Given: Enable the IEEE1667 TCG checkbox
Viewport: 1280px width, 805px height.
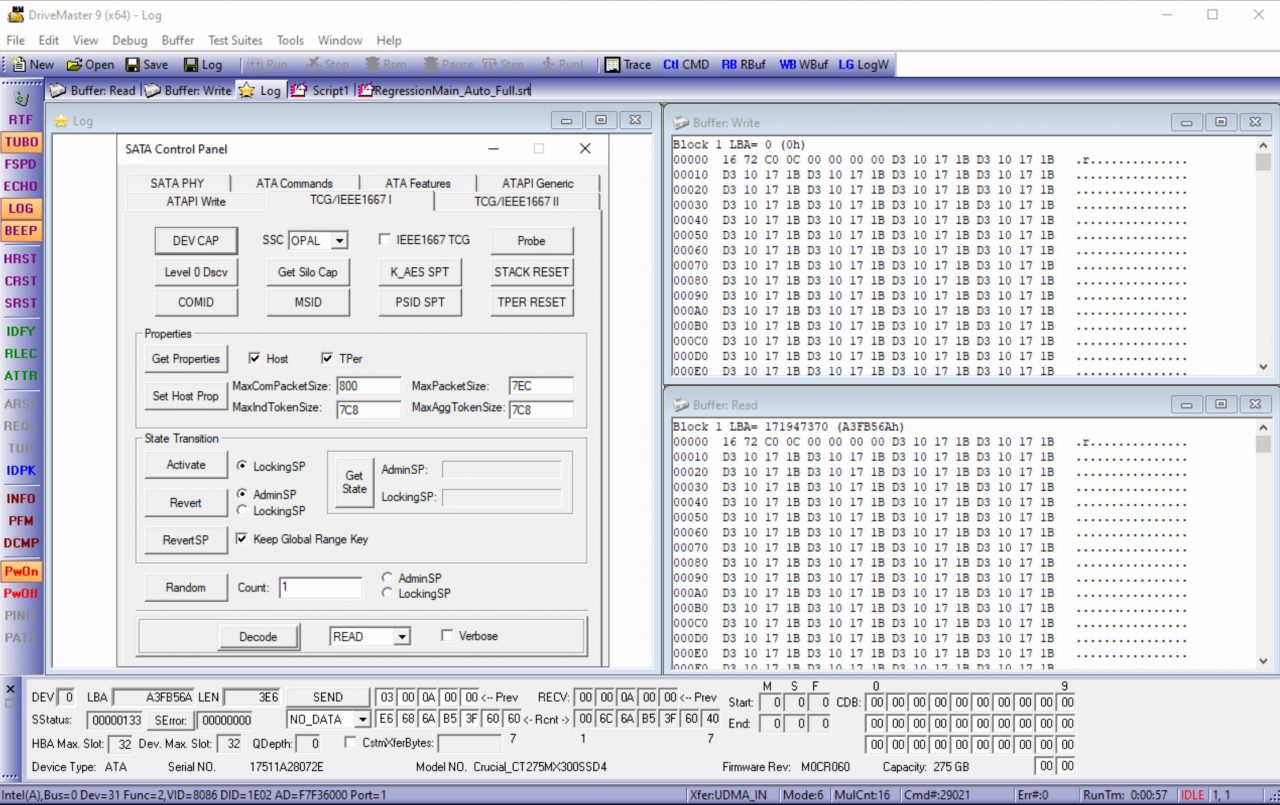Looking at the screenshot, I should coord(385,240).
